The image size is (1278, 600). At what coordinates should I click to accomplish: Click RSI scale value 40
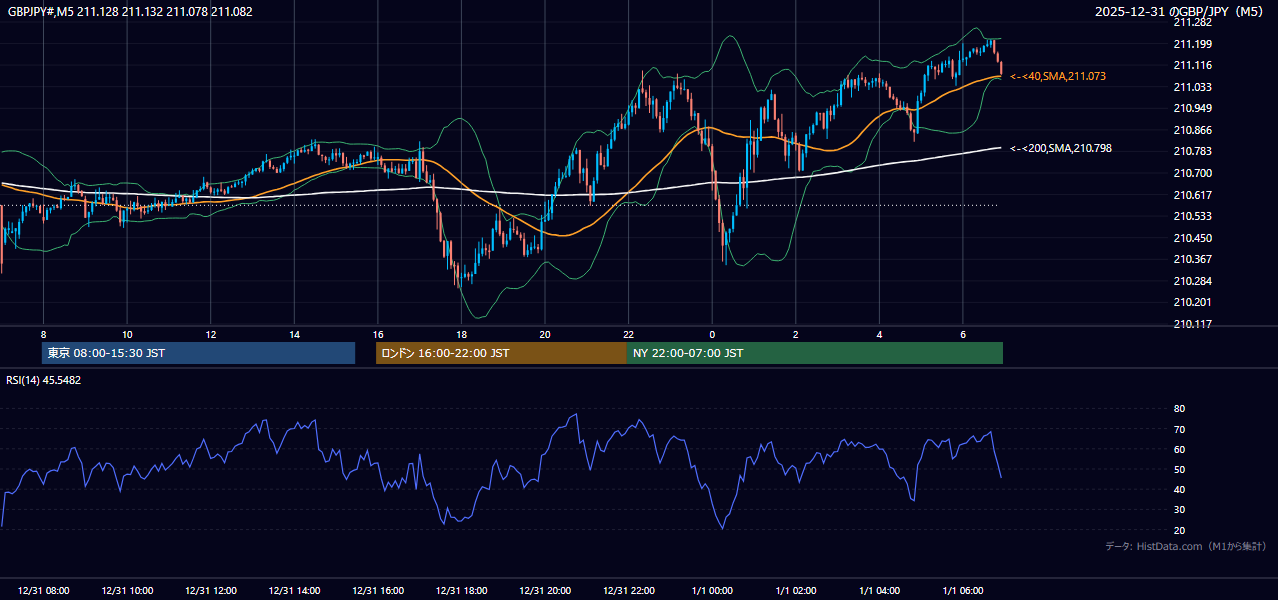pyautogui.click(x=1179, y=489)
